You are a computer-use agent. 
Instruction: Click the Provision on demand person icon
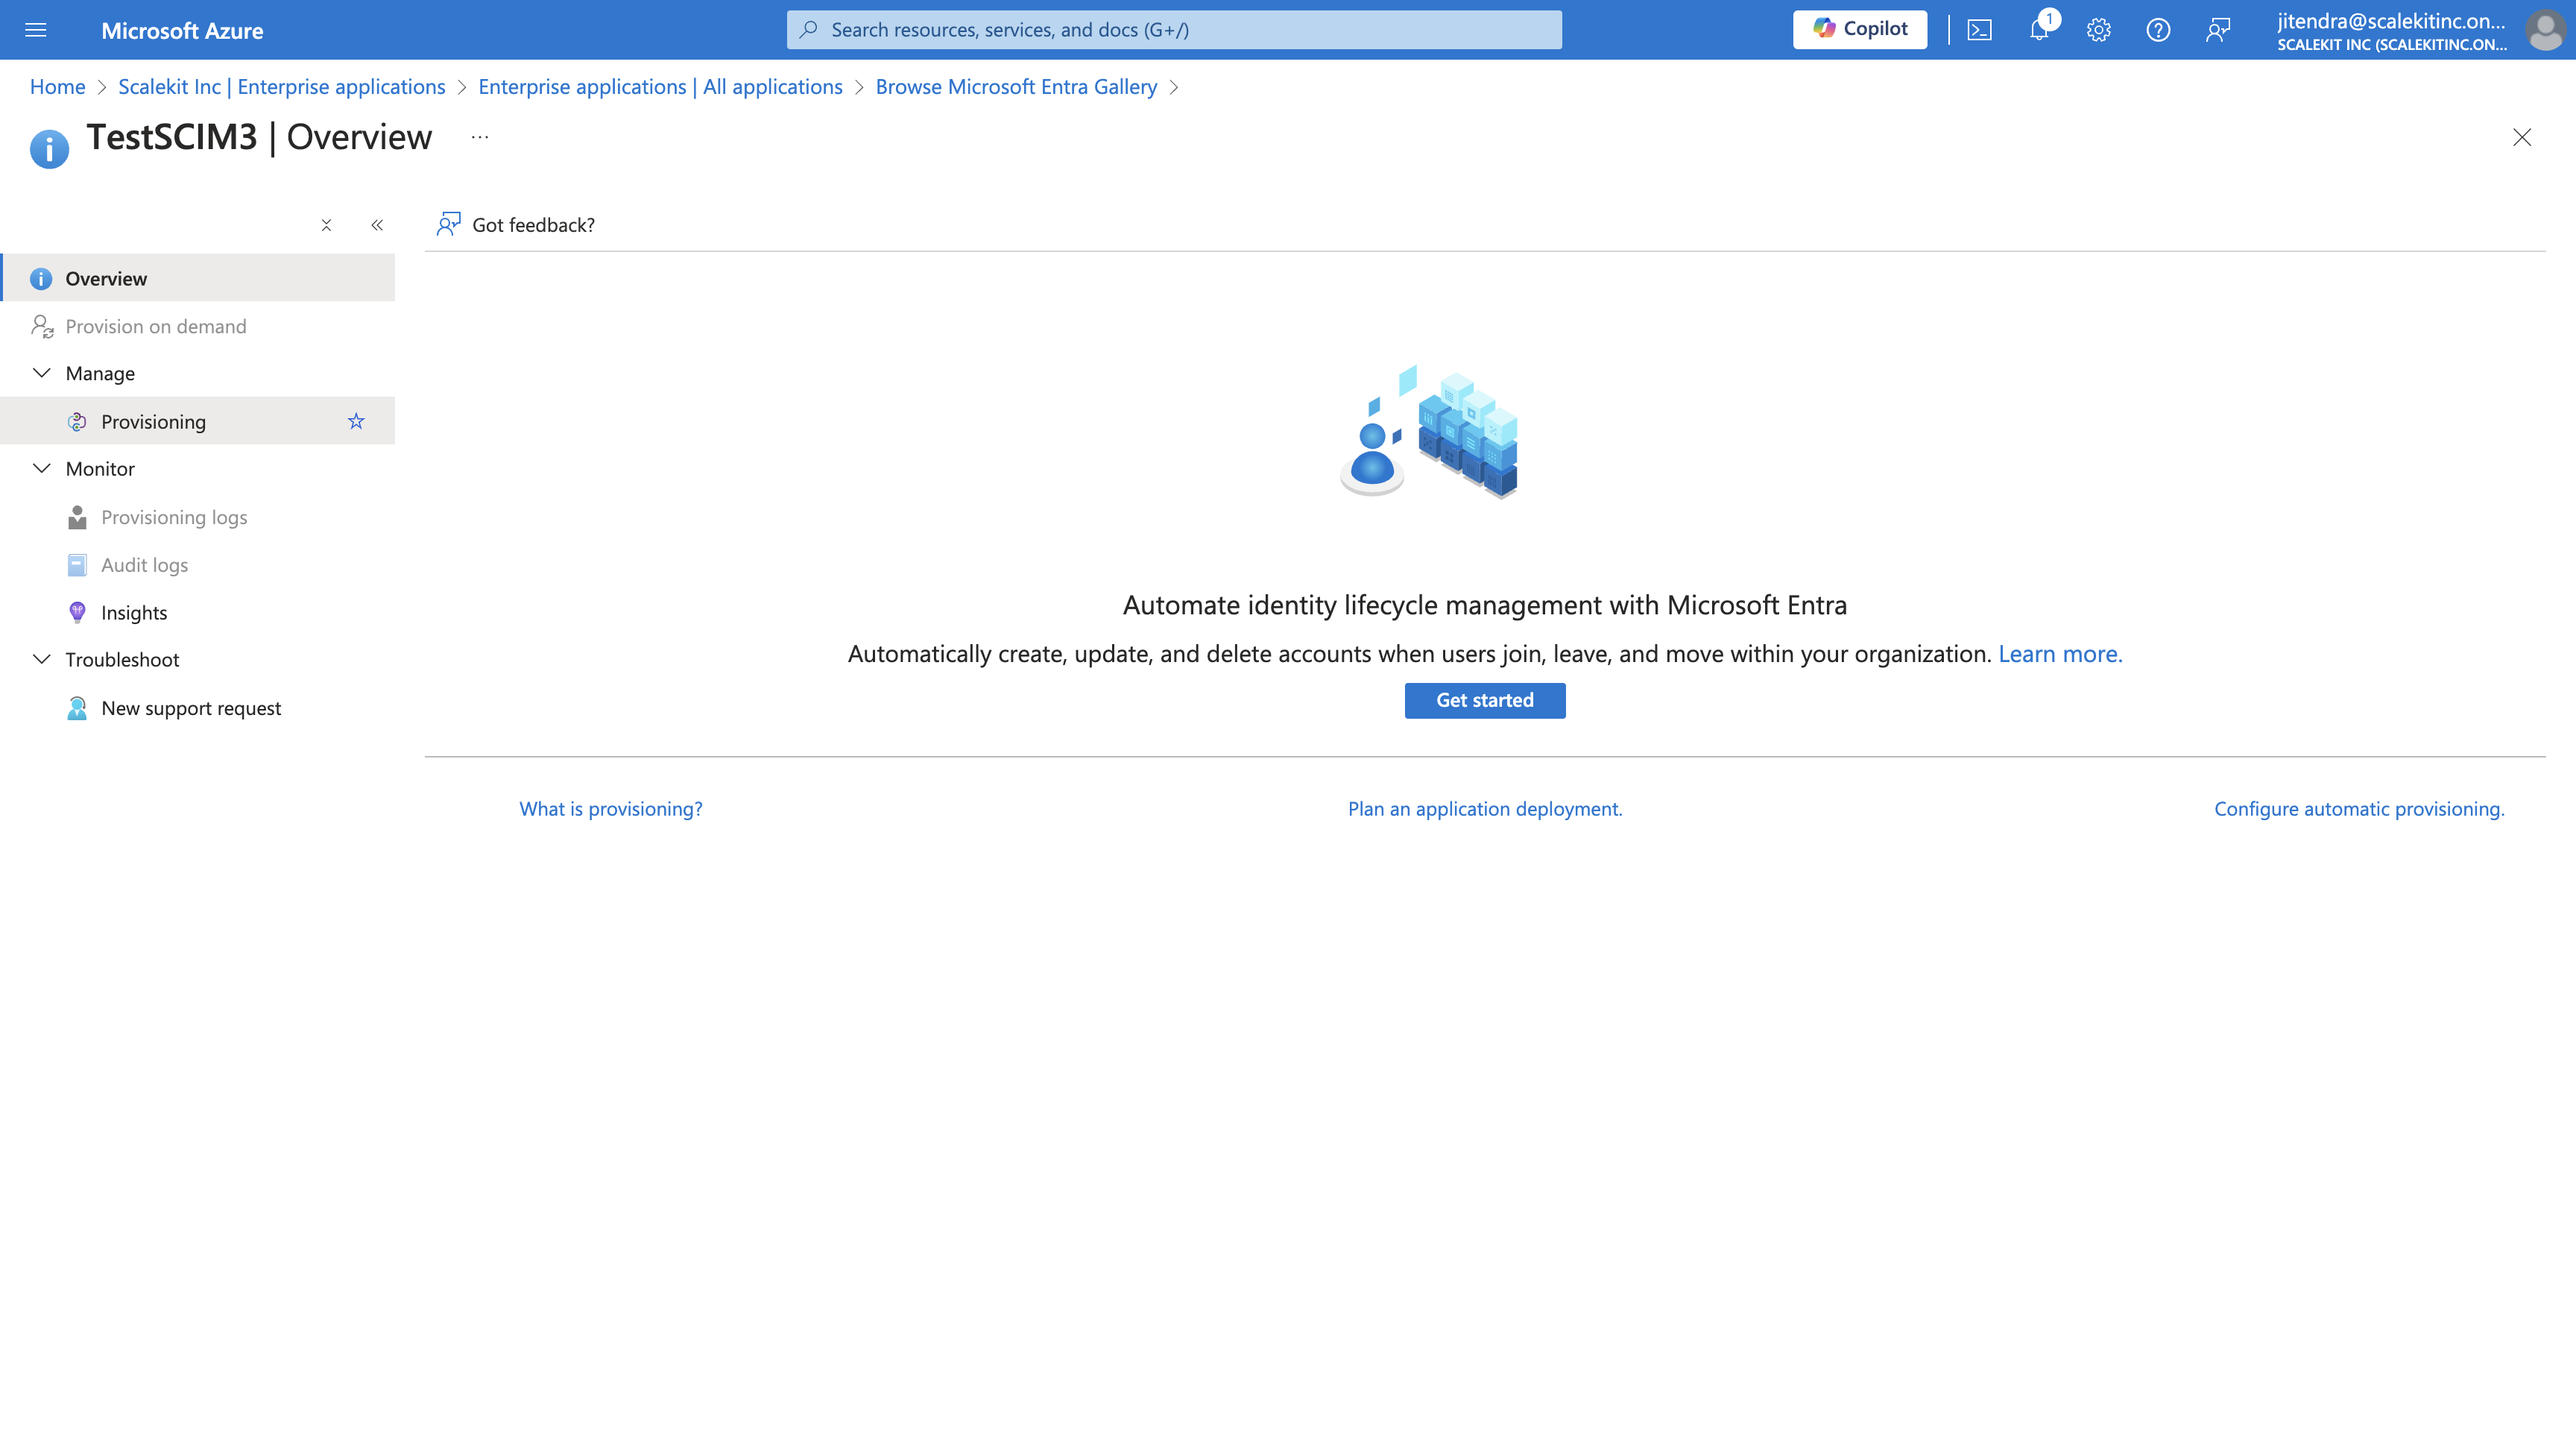click(x=42, y=326)
